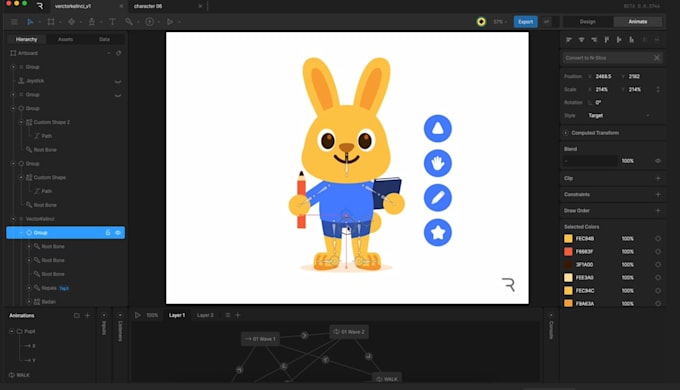Screen dimensions: 680x390
Task: Toggle lock on the selected Group row
Action: pyautogui.click(x=108, y=233)
